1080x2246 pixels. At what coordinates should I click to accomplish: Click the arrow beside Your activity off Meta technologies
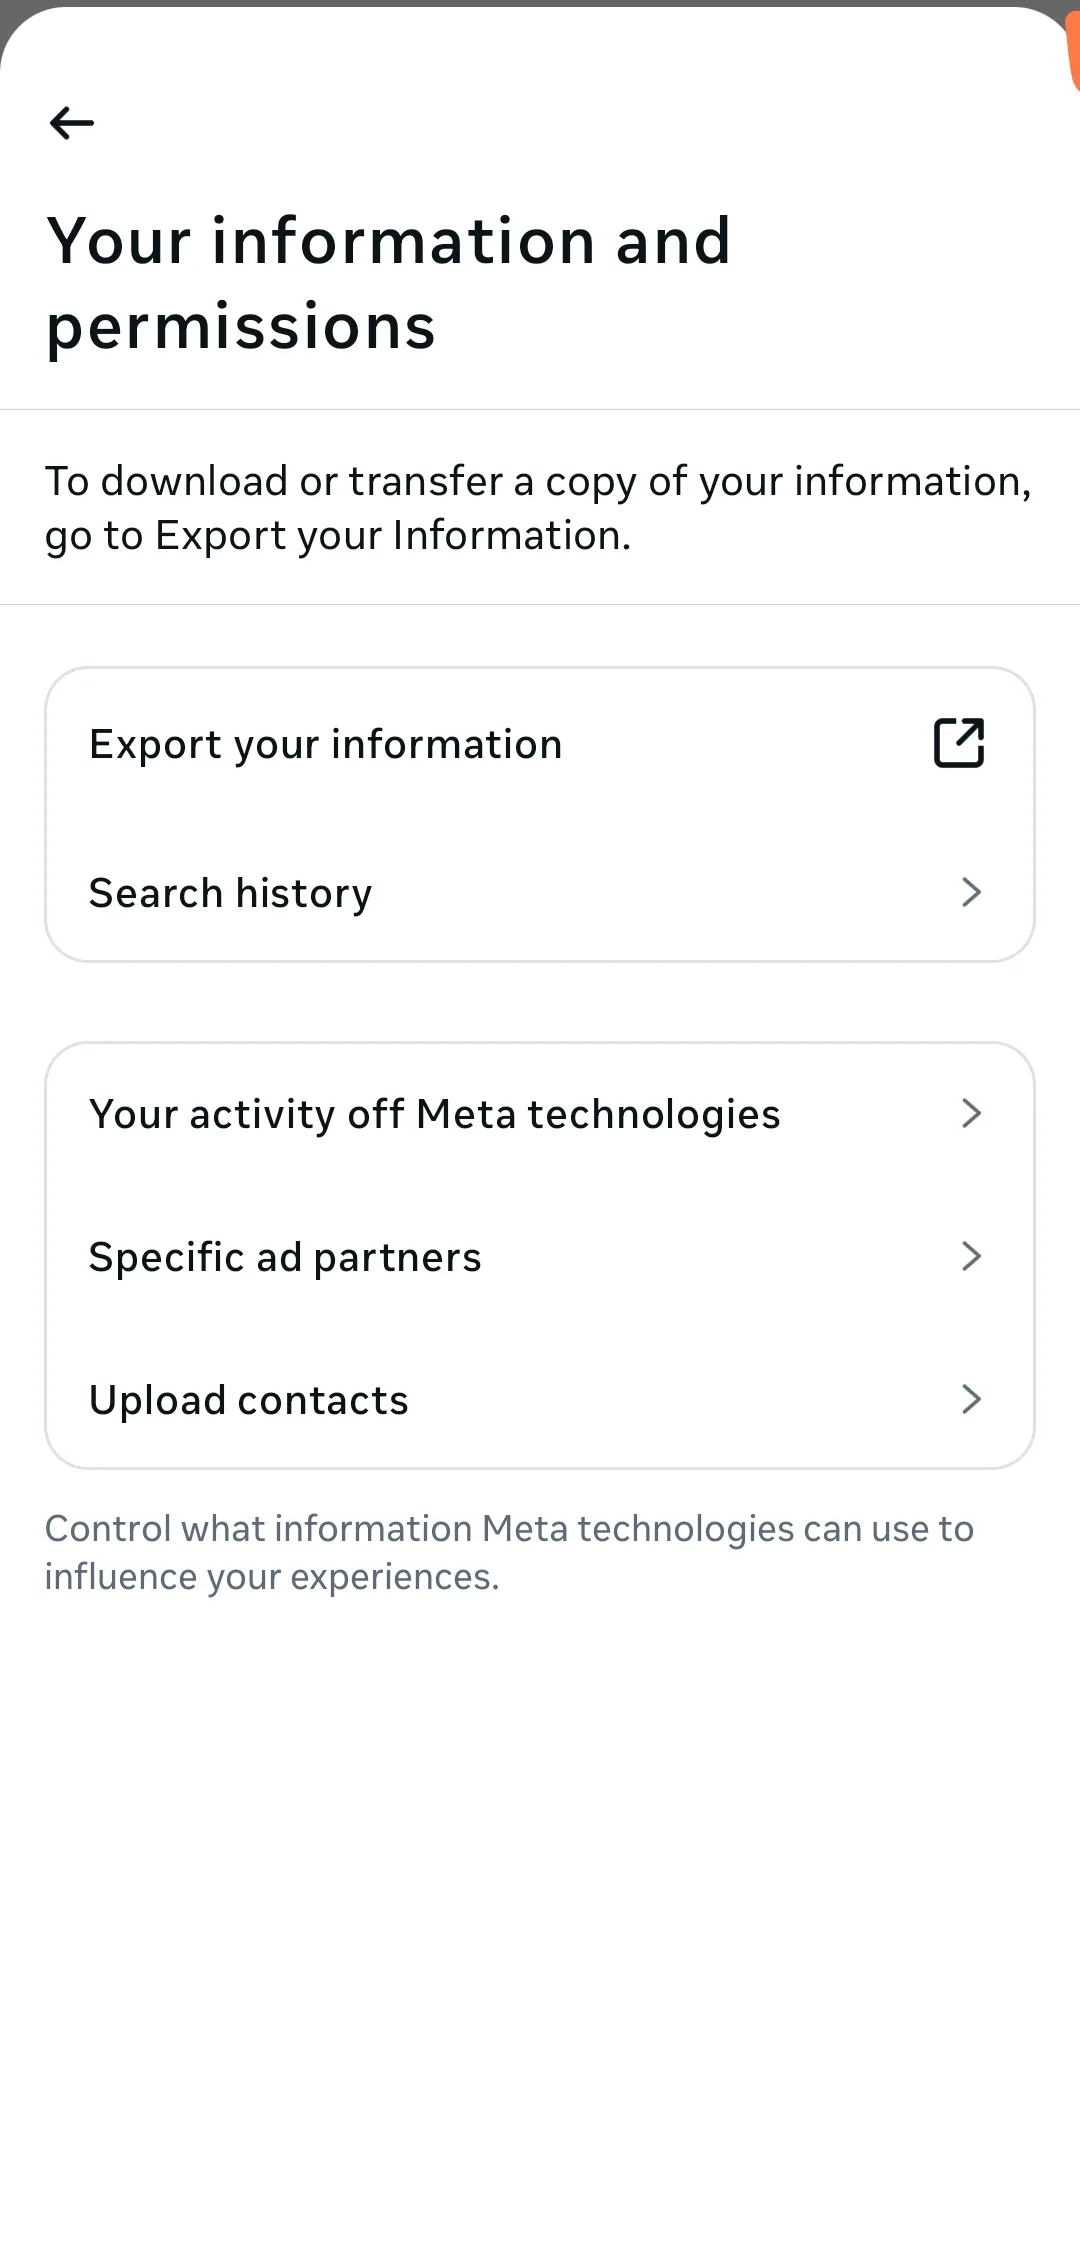tap(970, 1113)
